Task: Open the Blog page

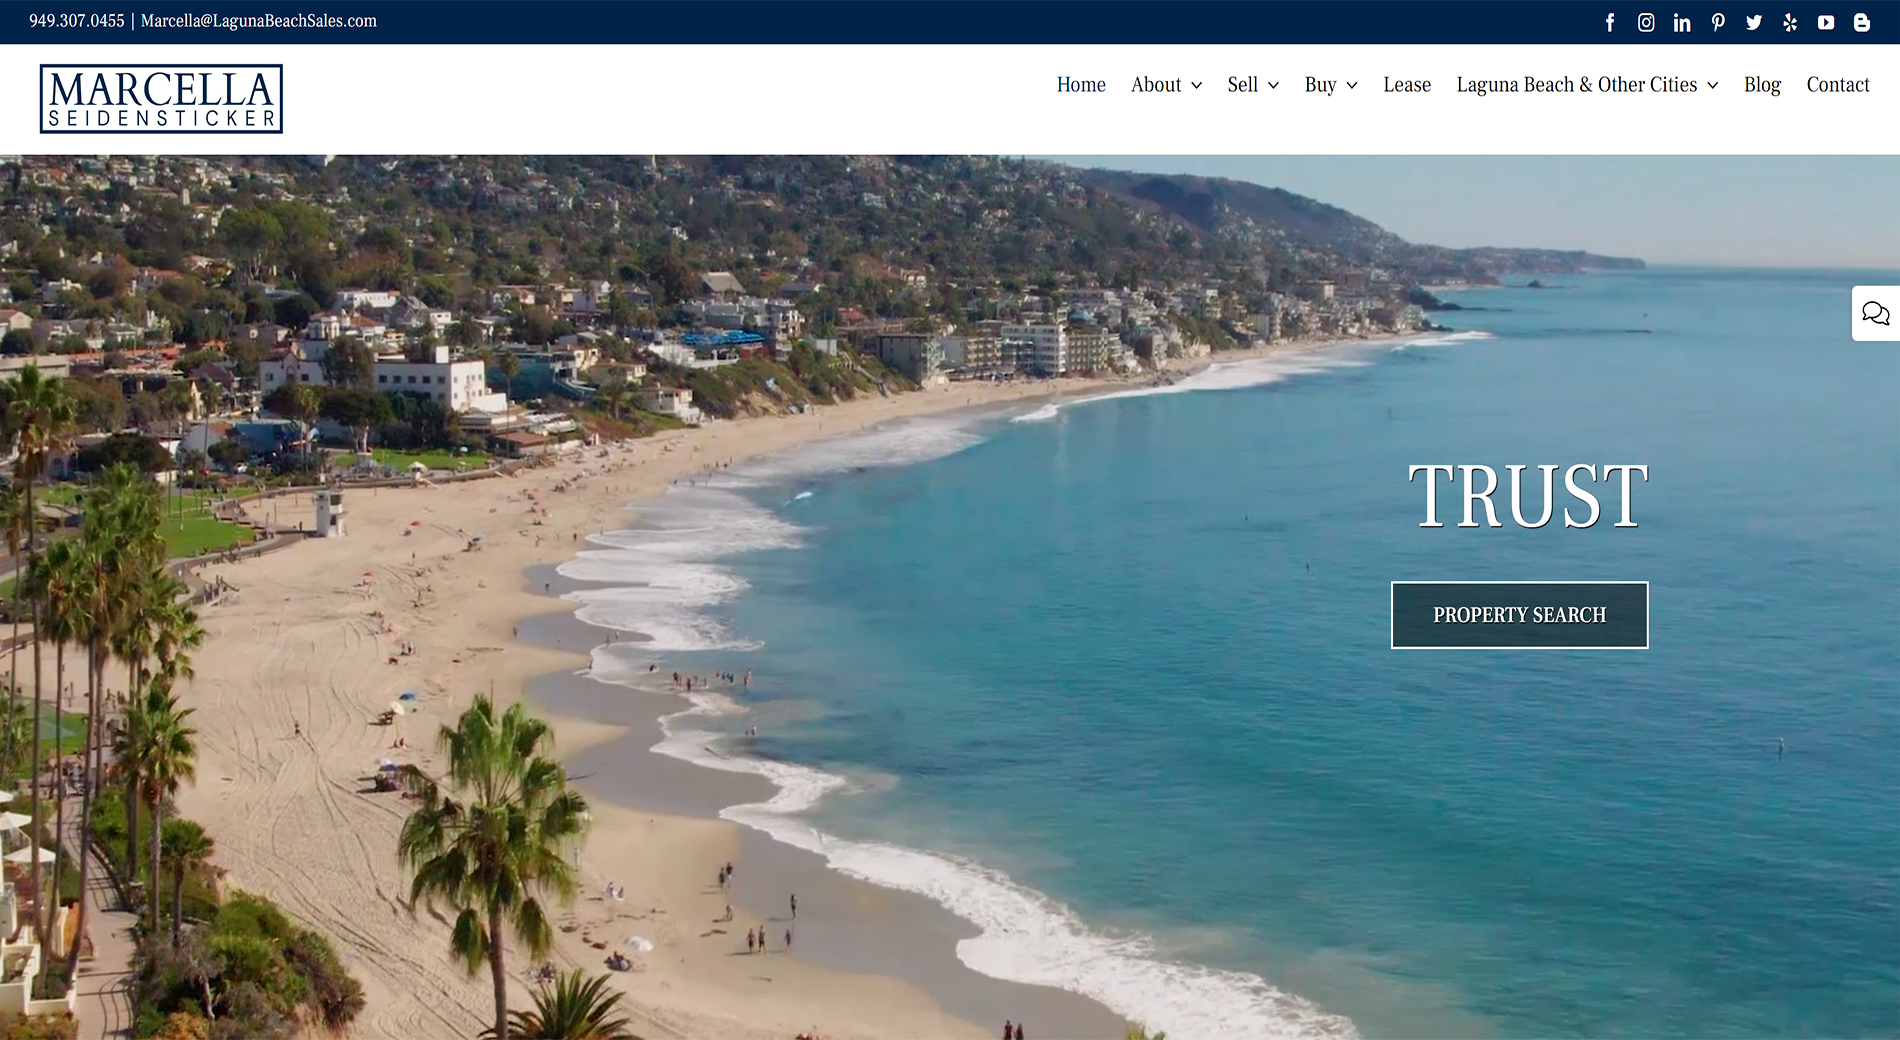Action: pyautogui.click(x=1762, y=85)
